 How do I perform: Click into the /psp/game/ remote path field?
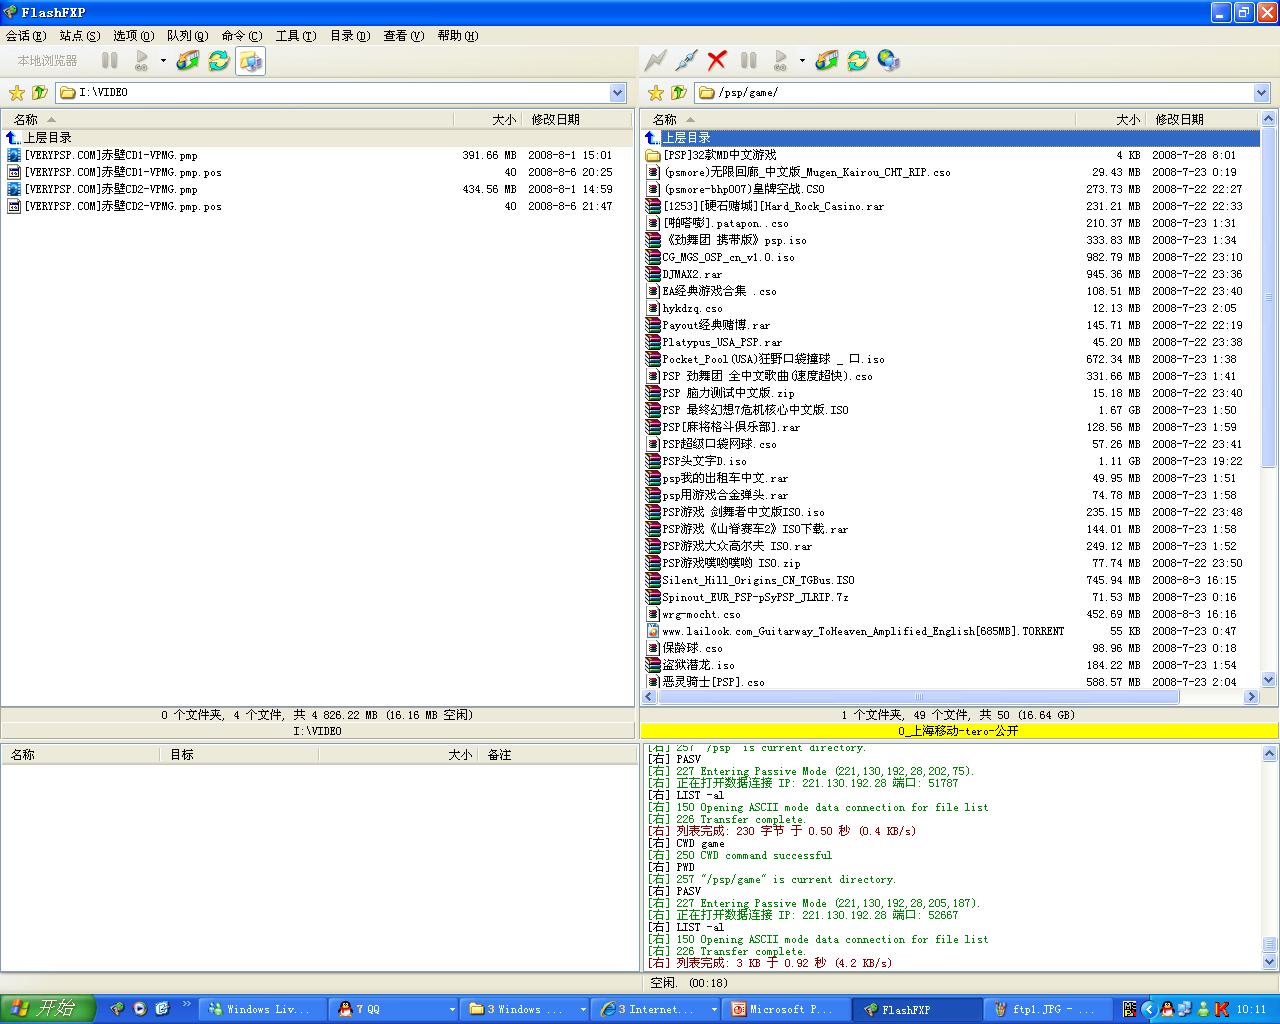[982, 93]
